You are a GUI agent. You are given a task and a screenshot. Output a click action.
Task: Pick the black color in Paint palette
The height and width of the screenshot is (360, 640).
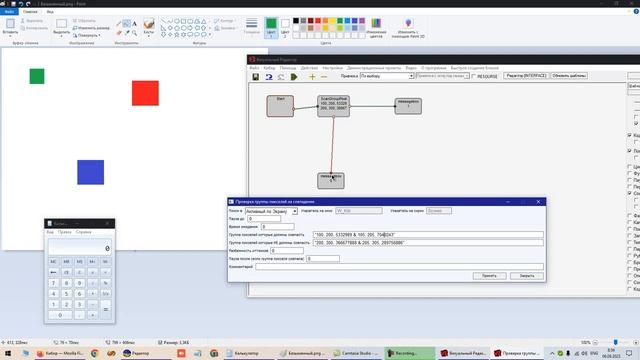pos(296,21)
